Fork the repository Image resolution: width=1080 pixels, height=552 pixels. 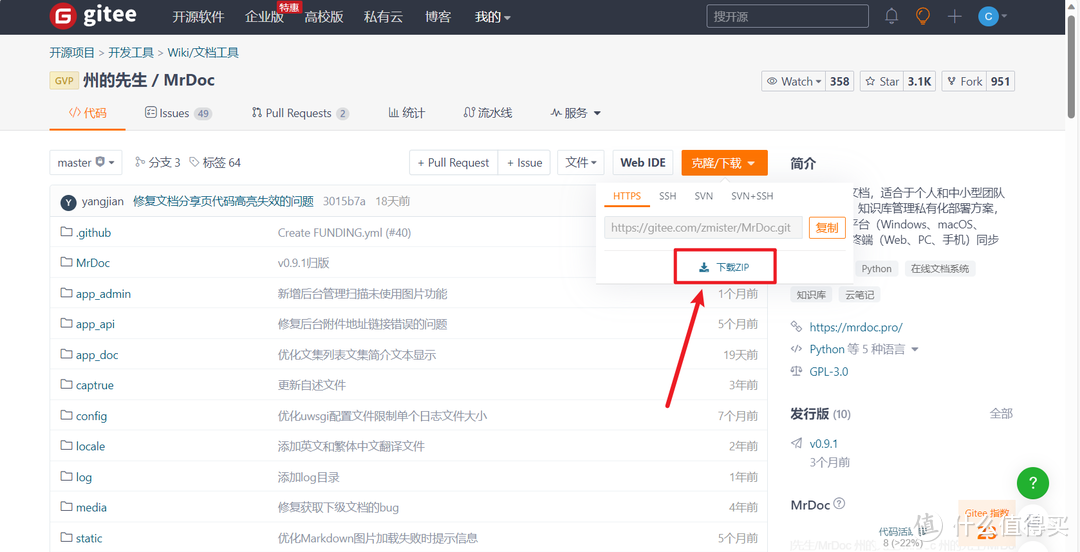[964, 81]
